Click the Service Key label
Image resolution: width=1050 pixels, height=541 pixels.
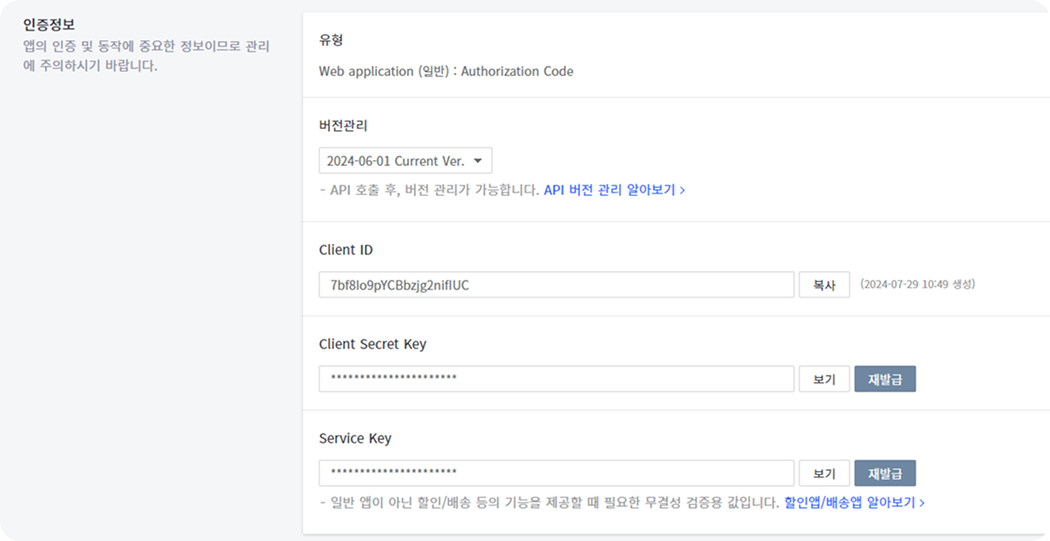(x=355, y=438)
